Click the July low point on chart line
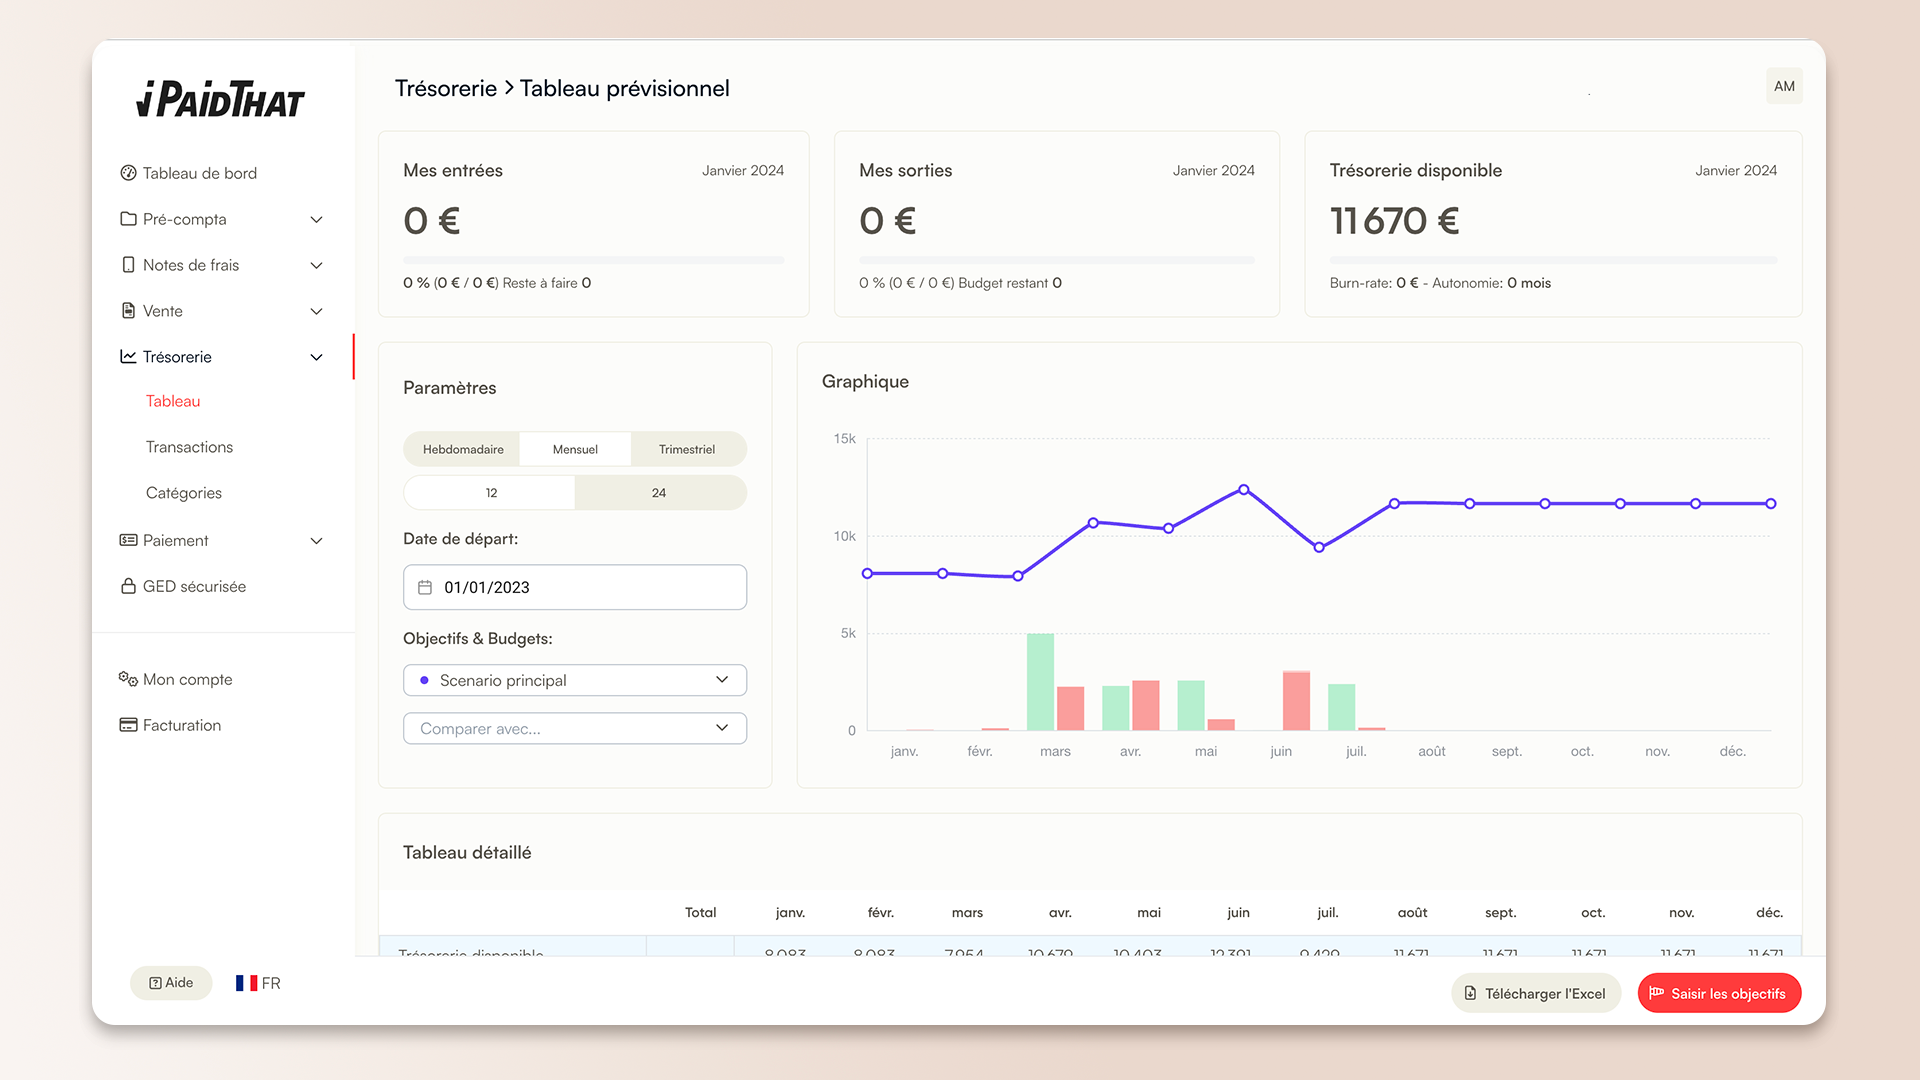This screenshot has height=1080, width=1920. coord(1319,547)
